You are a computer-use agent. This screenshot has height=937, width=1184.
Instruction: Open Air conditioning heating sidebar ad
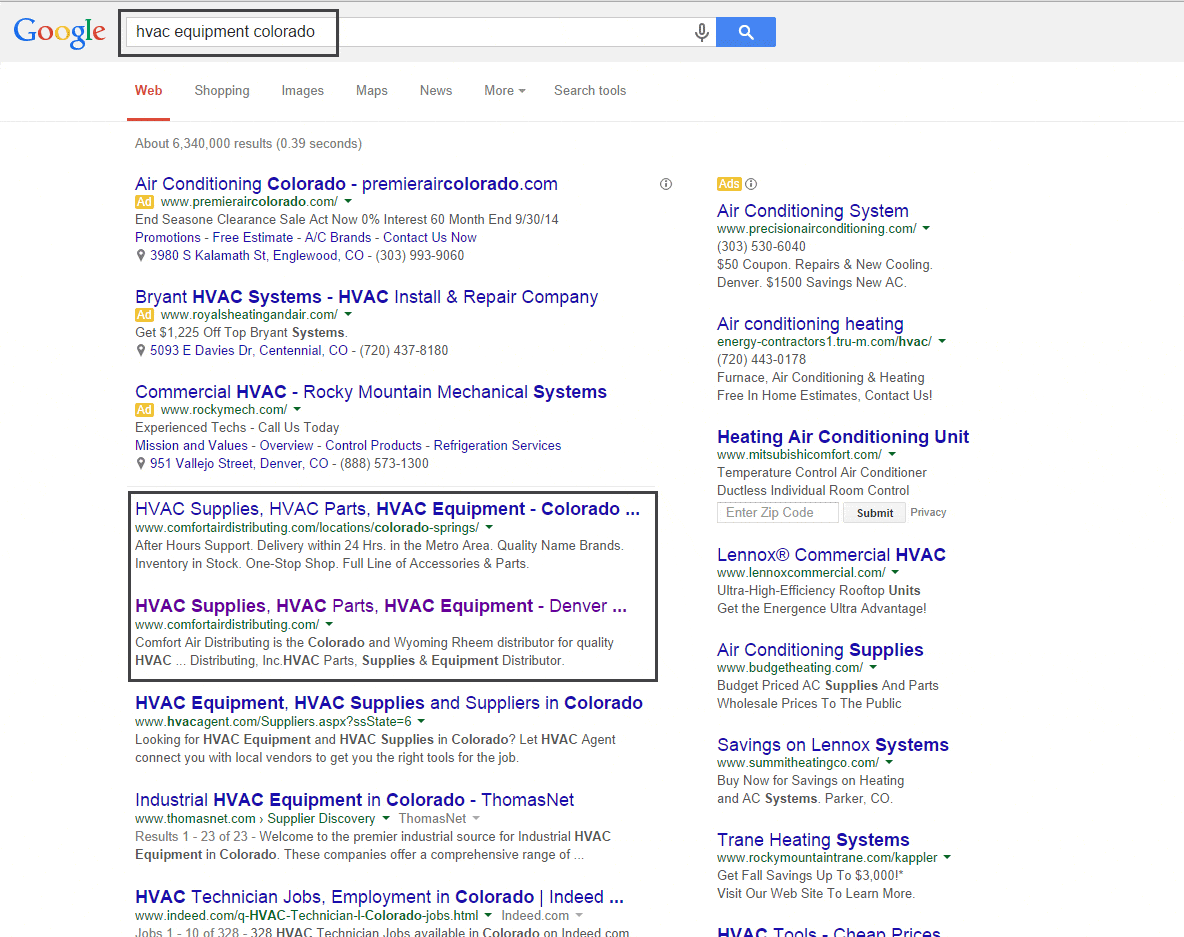coord(810,324)
